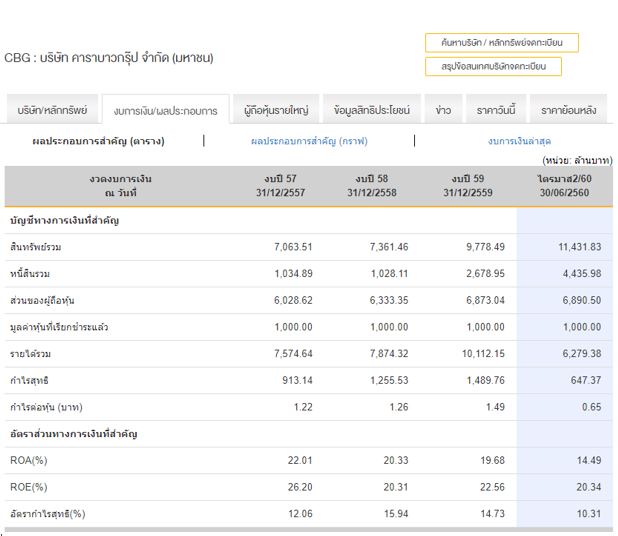This screenshot has width=618, height=536.
Task: Click the ค้นหาบริษัท / หลักทรัพย์จดทะเบียน button
Action: pos(501,43)
